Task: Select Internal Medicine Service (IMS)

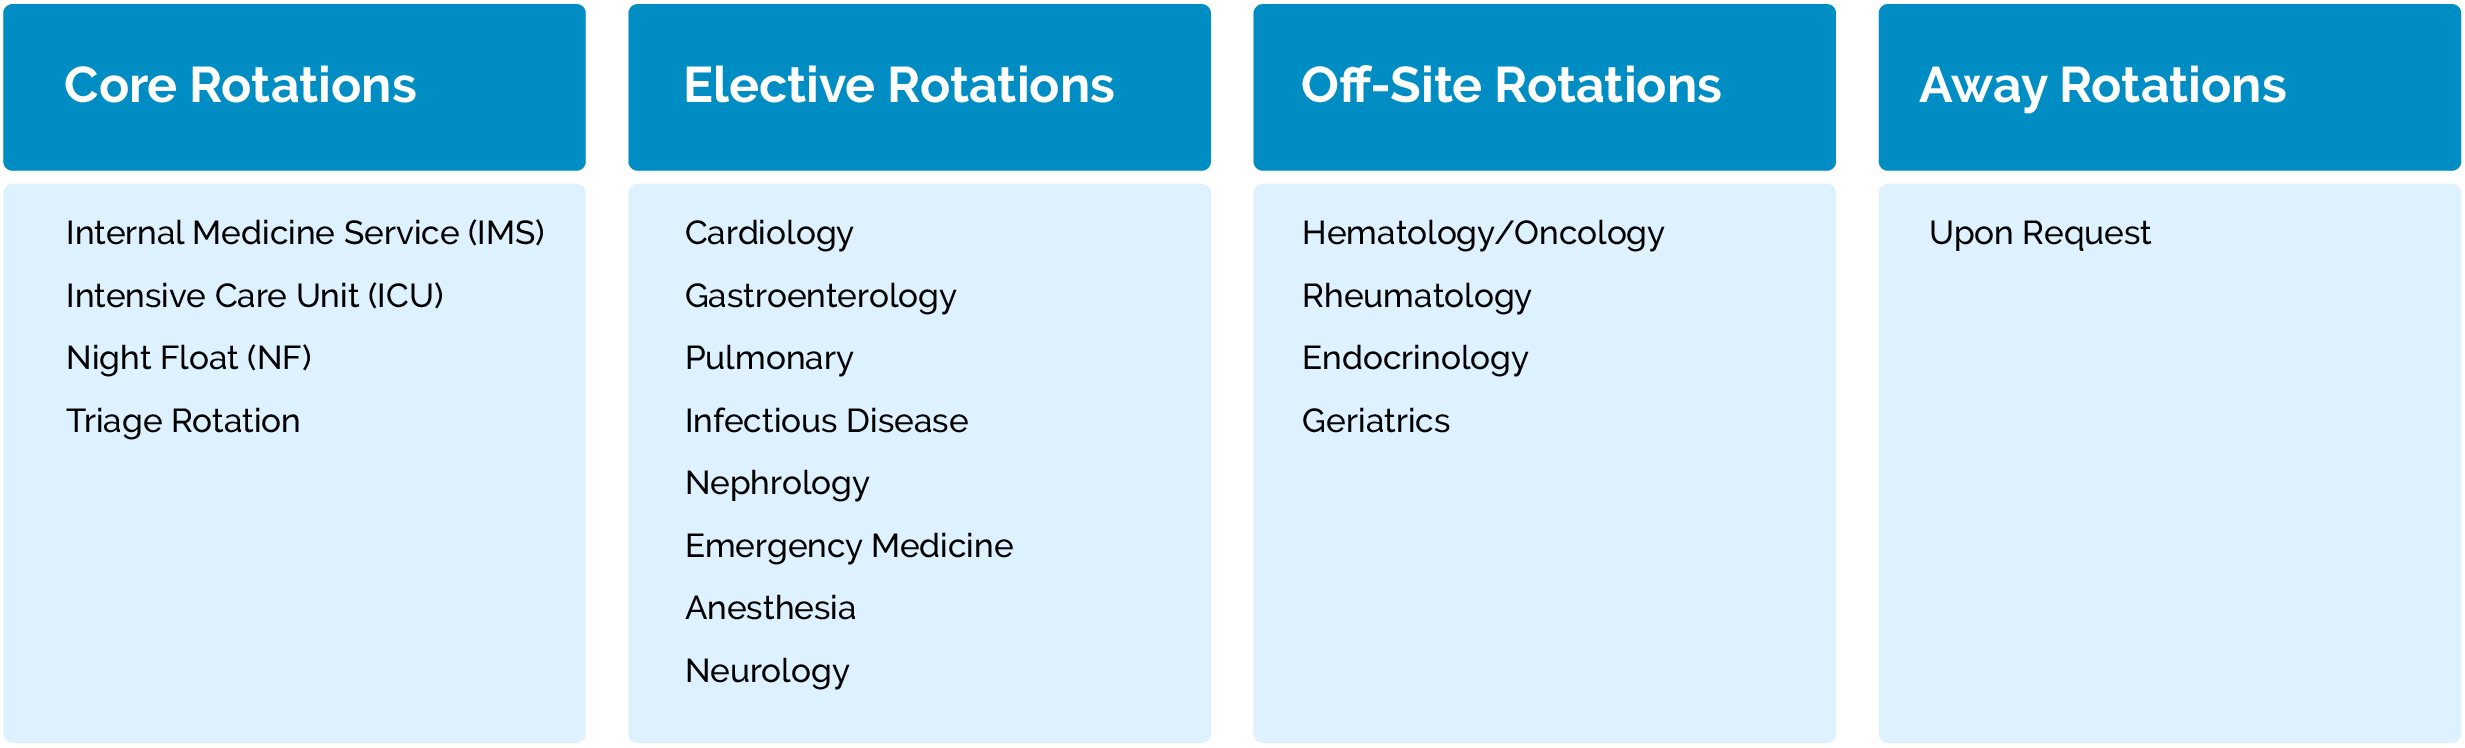Action: point(305,233)
